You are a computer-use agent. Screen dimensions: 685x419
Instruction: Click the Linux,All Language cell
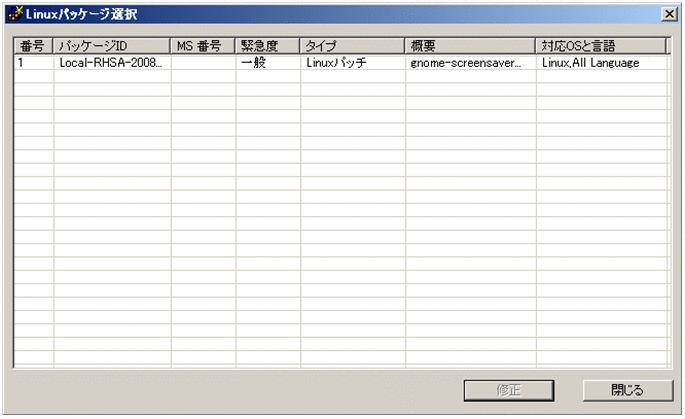click(x=602, y=63)
